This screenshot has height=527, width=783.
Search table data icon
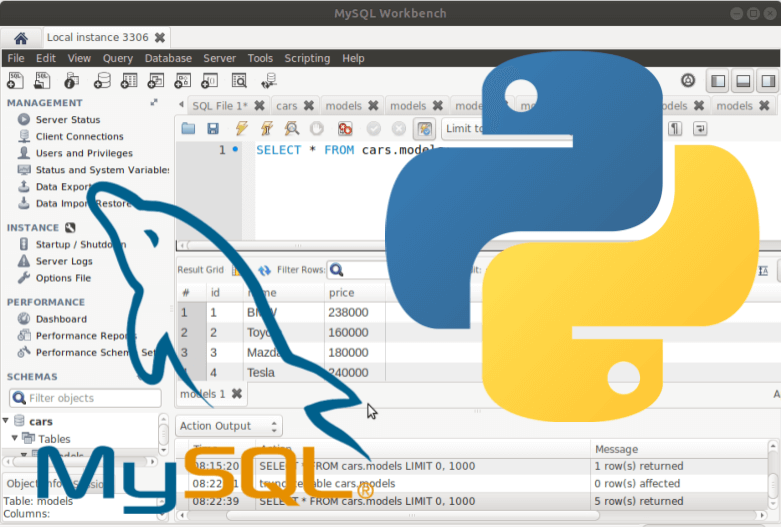(x=239, y=80)
